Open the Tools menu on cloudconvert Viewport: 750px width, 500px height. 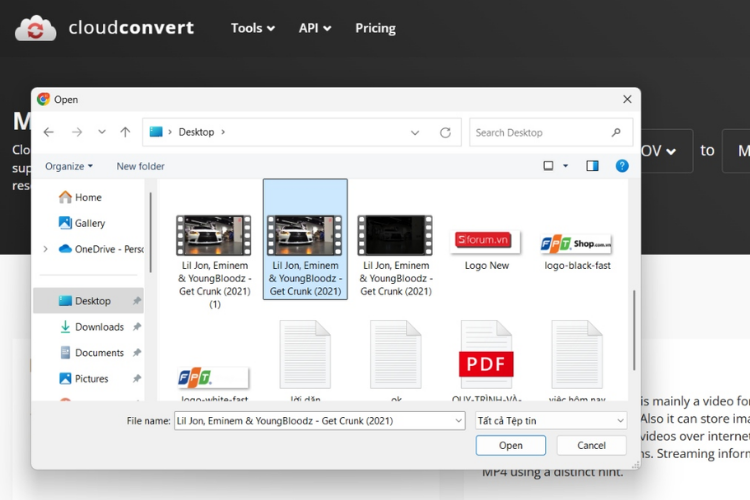[253, 28]
